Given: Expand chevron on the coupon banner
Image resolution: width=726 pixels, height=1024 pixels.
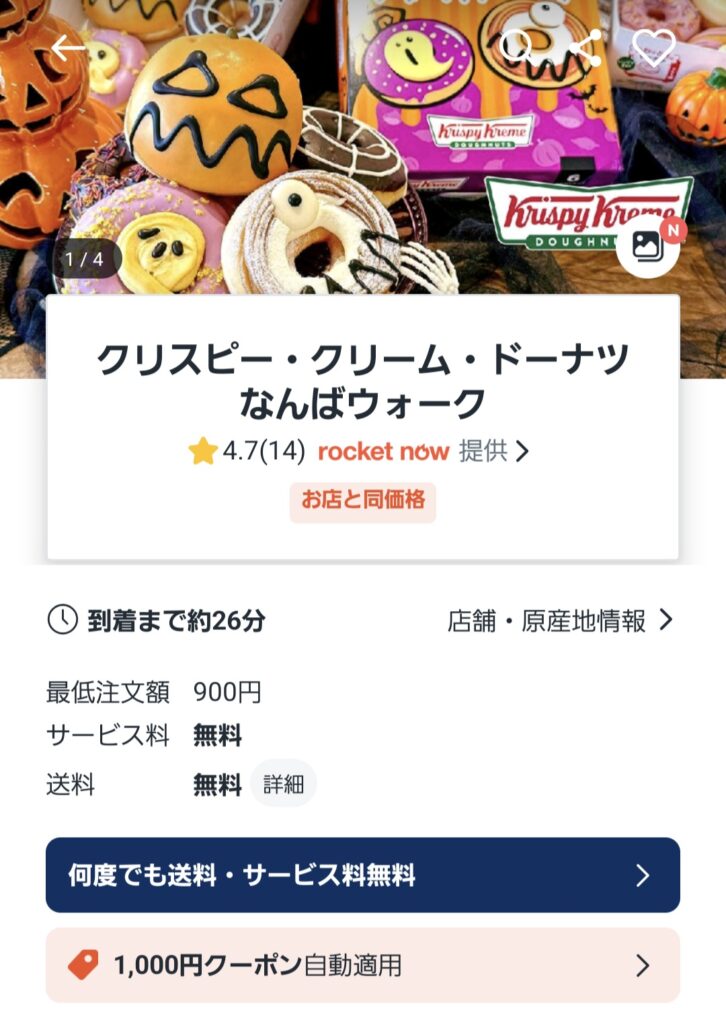Looking at the screenshot, I should [642, 965].
